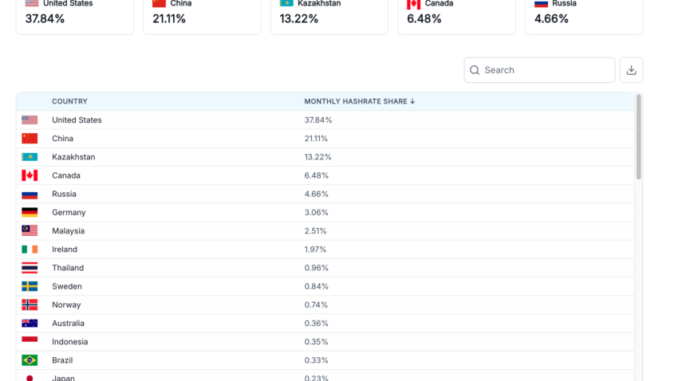Screen dimensions: 678x381
Task: Click the Canada flag in table row
Action: tap(29, 175)
